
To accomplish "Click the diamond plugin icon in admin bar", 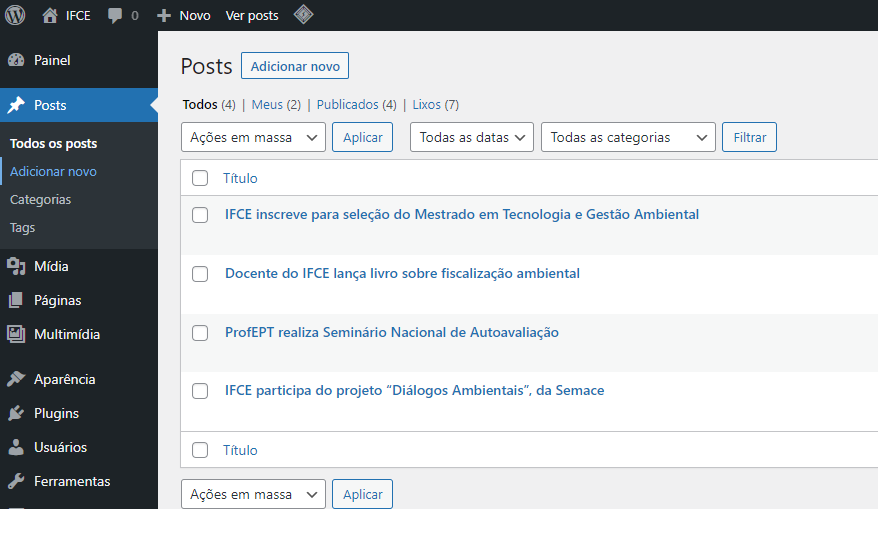I will pos(303,15).
